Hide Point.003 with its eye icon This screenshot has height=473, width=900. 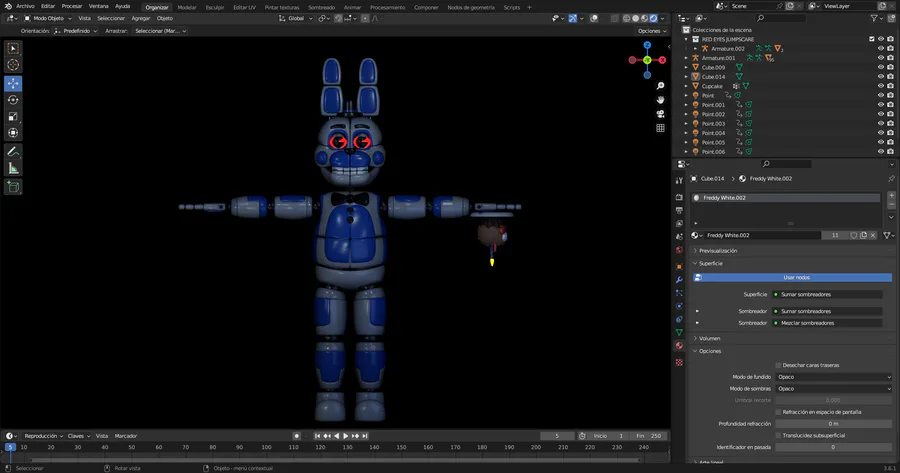(881, 123)
